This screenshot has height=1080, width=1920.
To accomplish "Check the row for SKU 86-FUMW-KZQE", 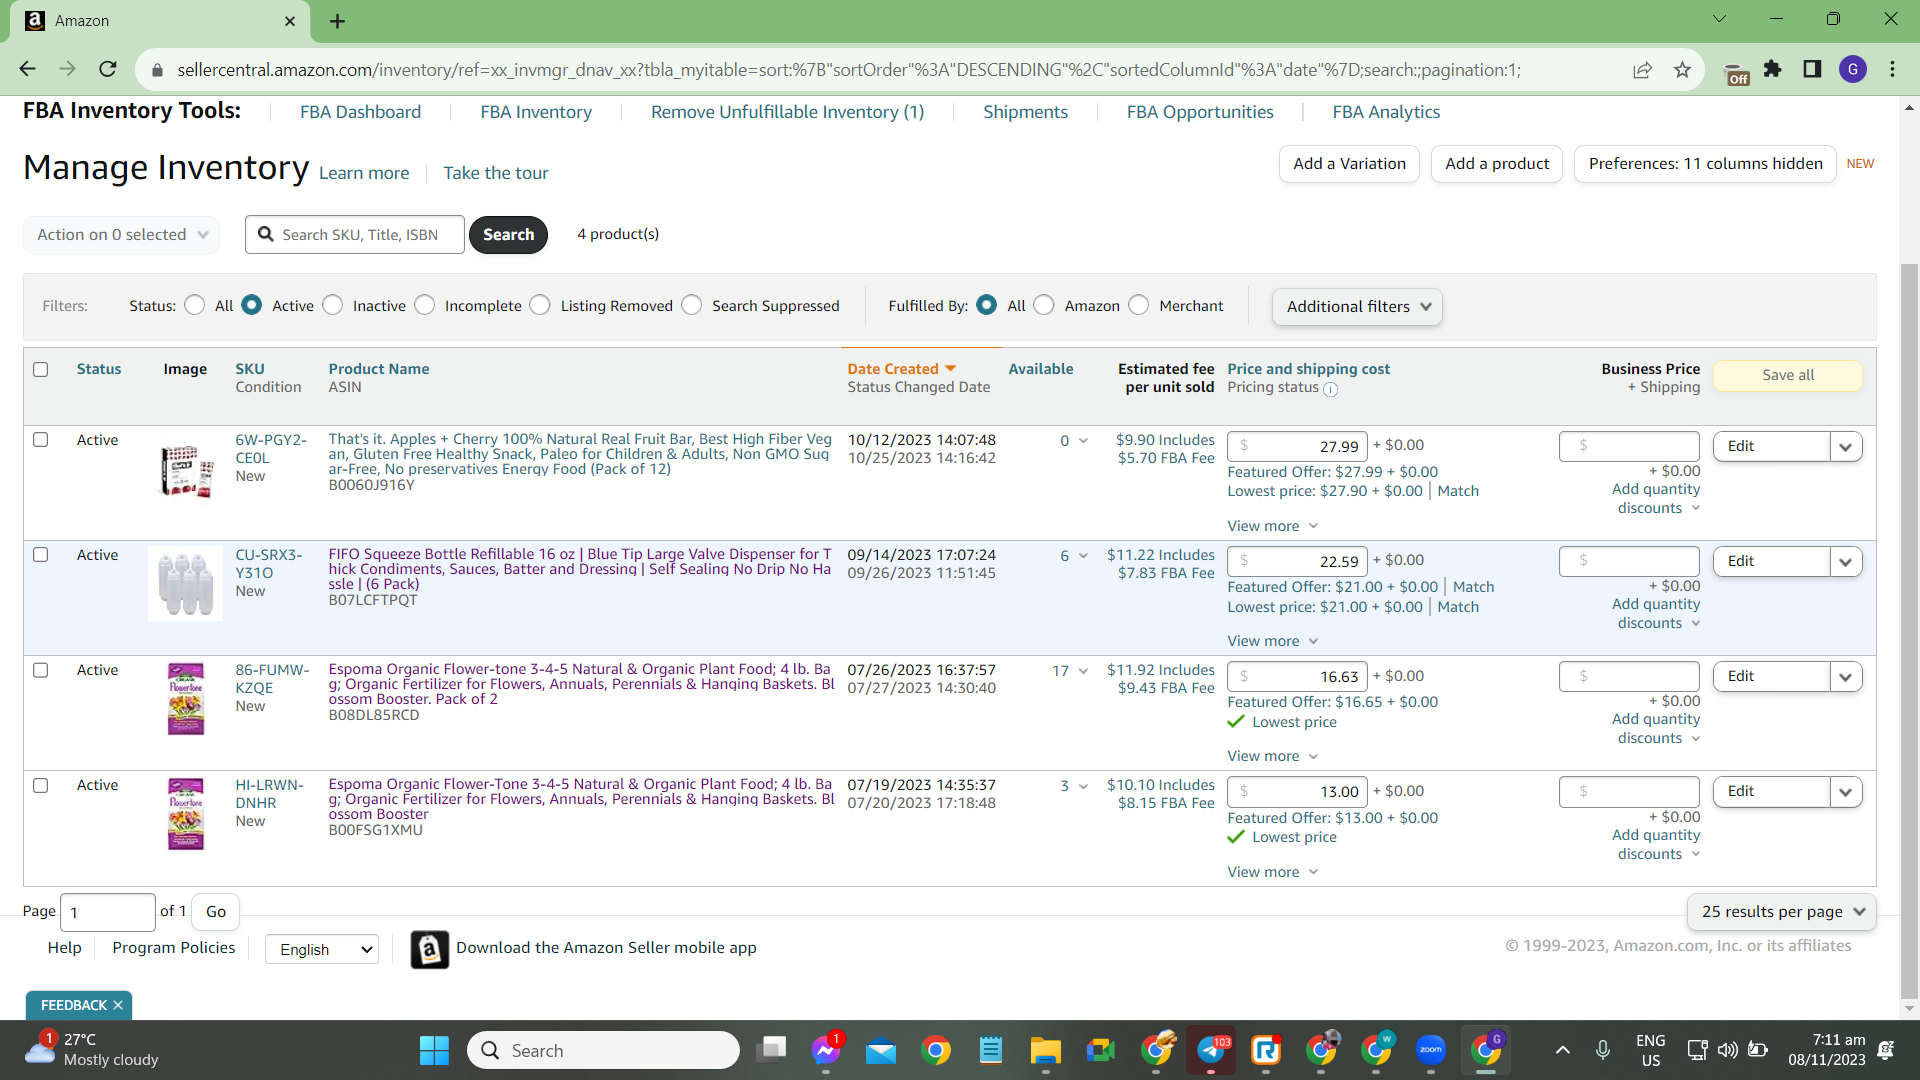I will [x=41, y=670].
